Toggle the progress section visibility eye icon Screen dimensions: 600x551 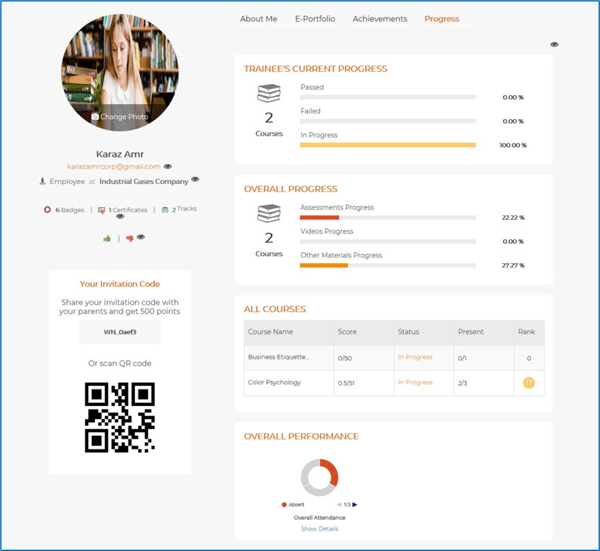(x=554, y=44)
